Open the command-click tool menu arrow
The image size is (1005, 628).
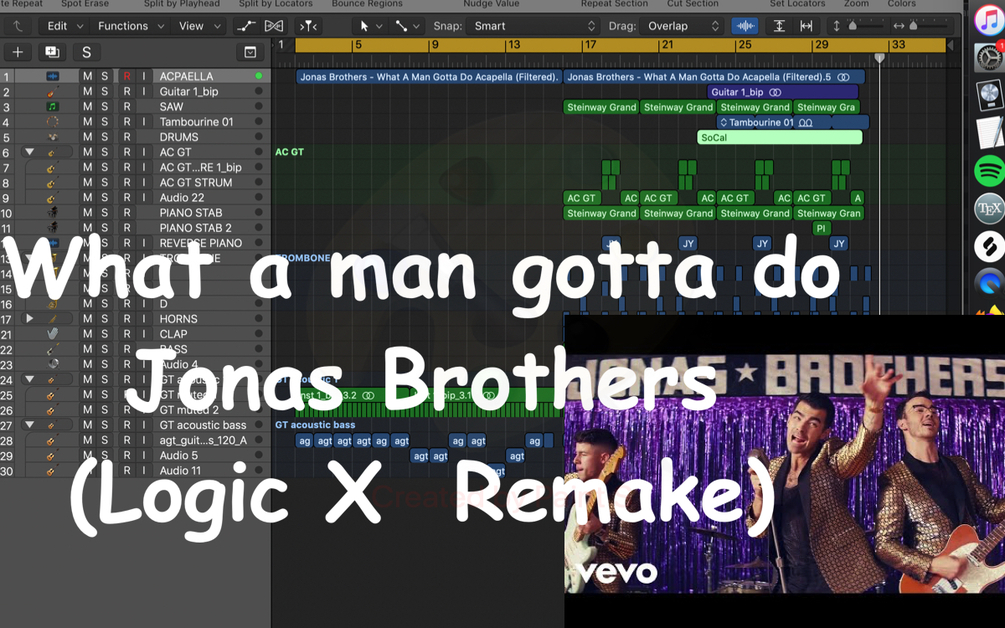tap(417, 26)
